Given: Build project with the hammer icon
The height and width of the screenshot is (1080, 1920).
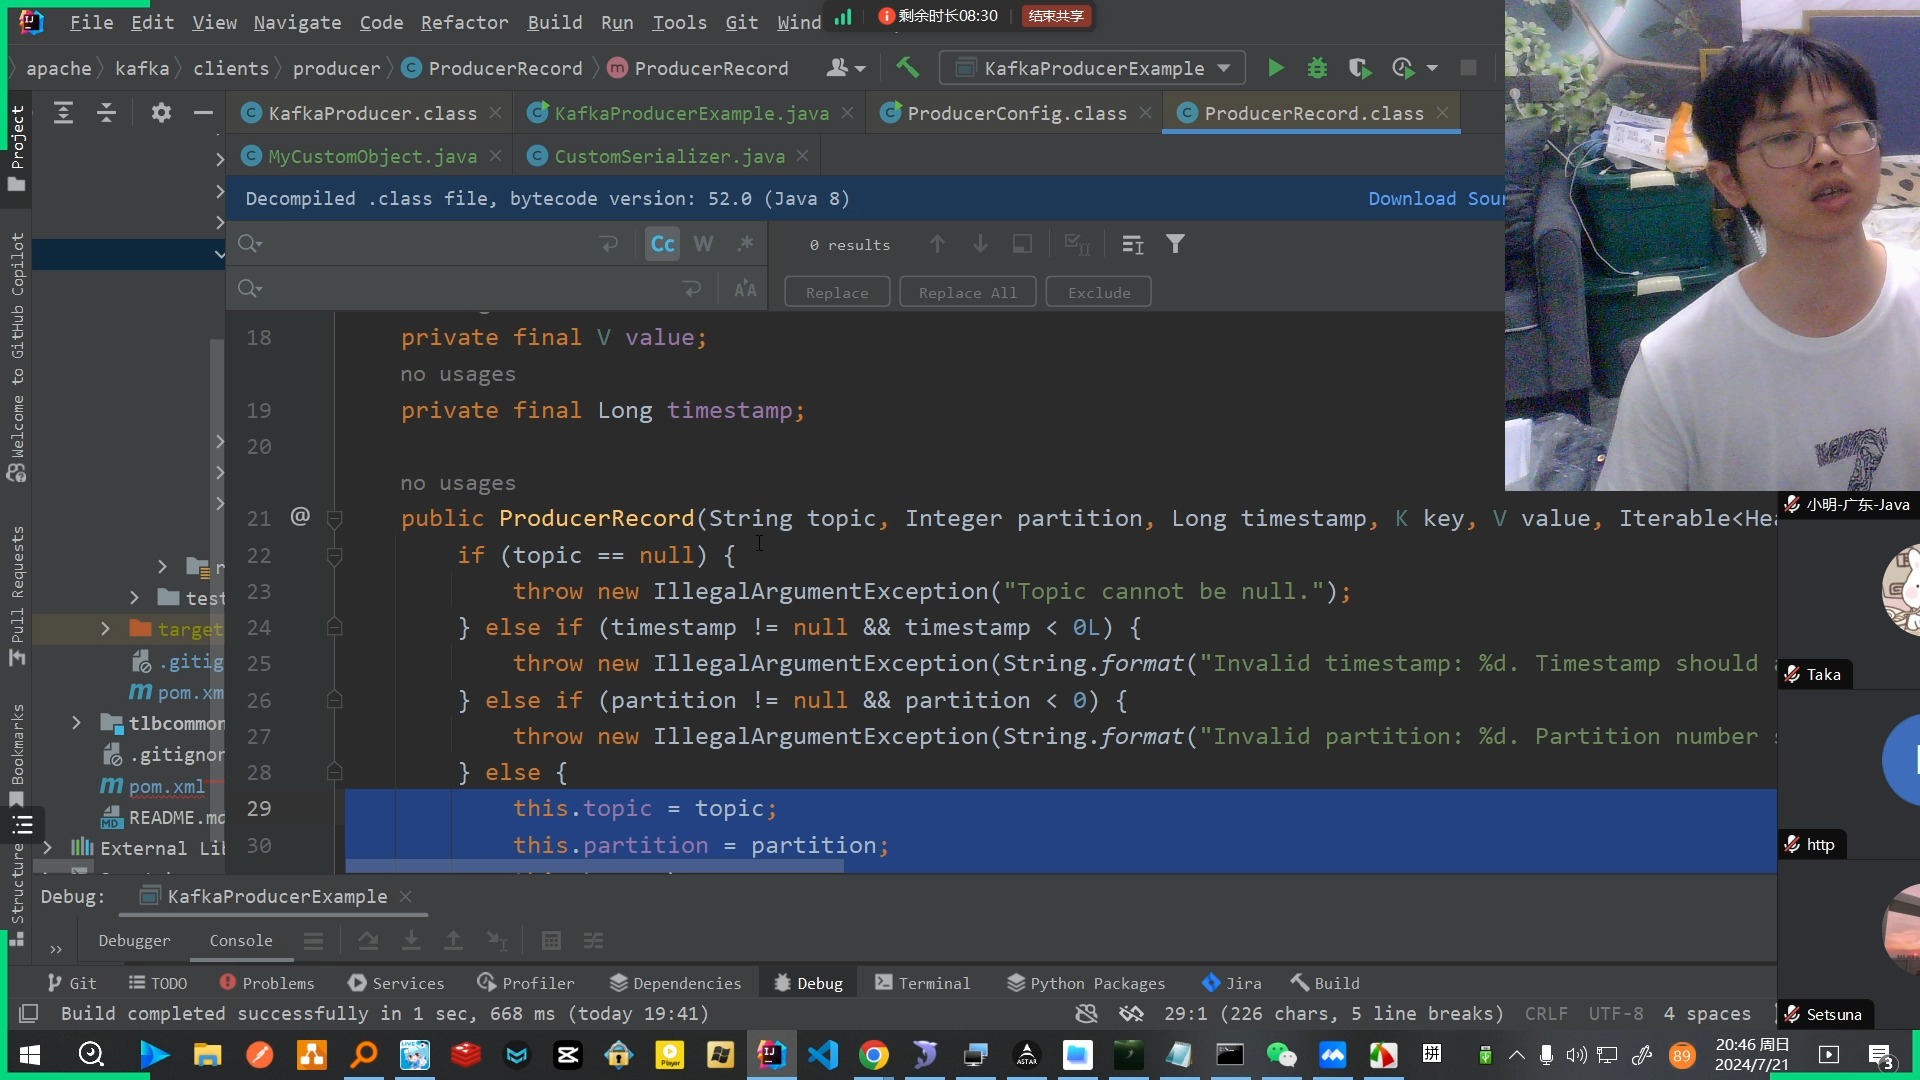Looking at the screenshot, I should pos(907,68).
